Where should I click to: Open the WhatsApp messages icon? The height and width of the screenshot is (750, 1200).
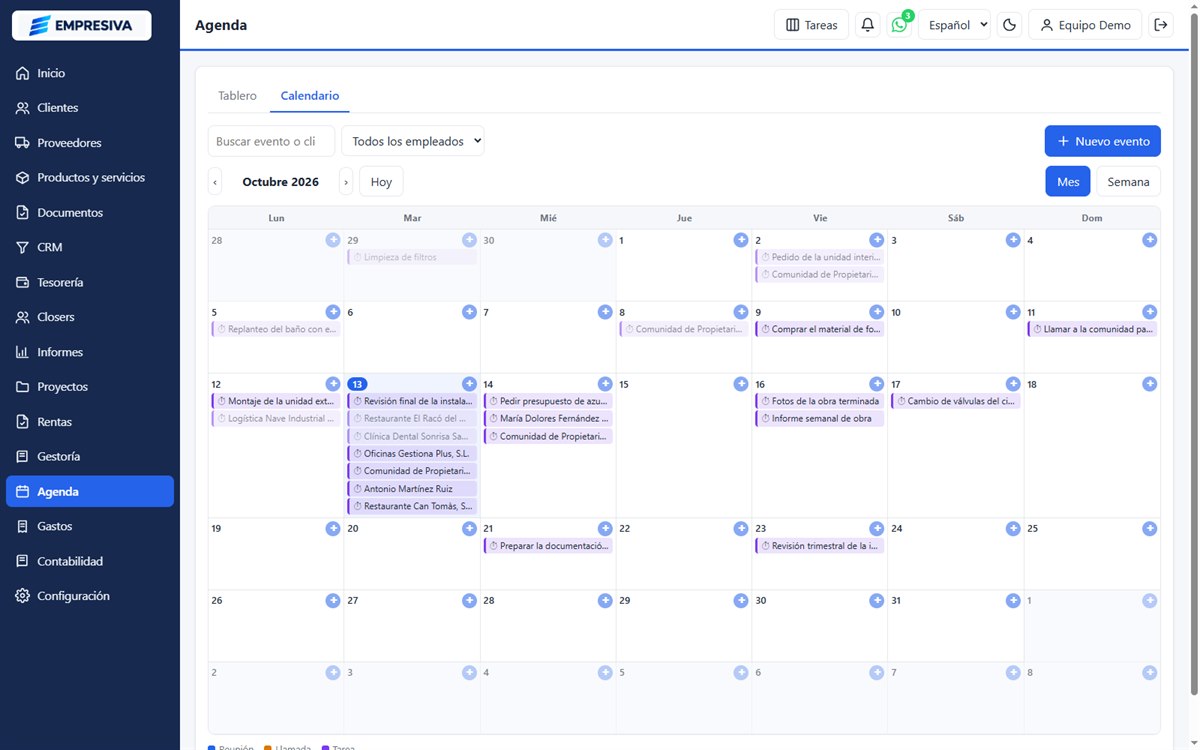[x=899, y=25]
